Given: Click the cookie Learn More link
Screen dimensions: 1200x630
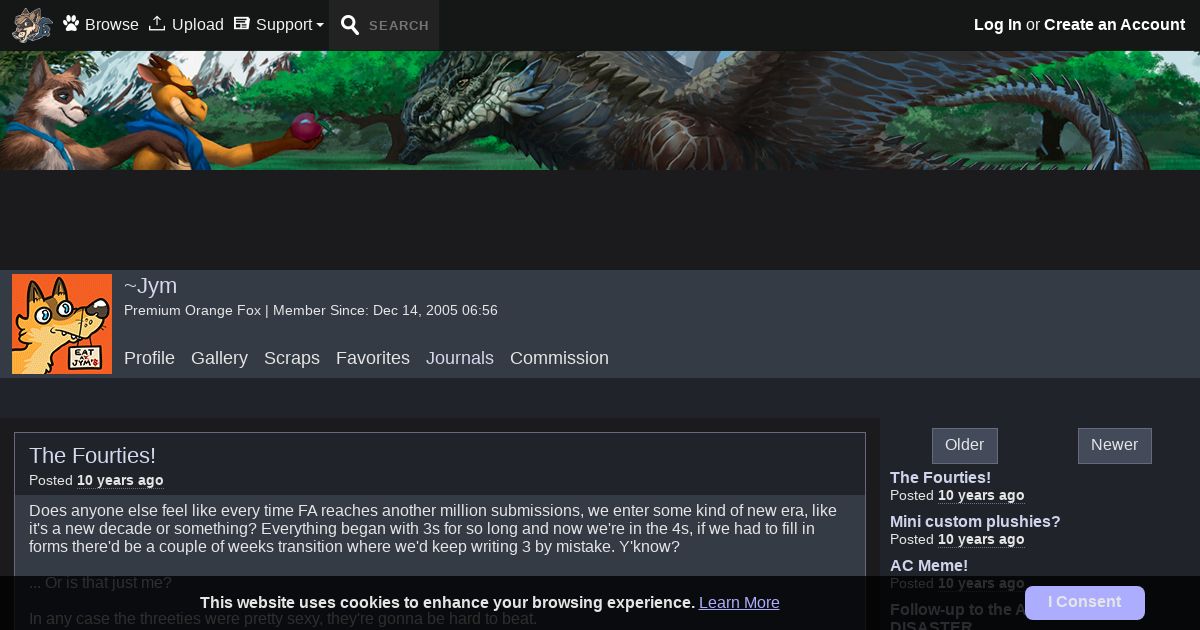Looking at the screenshot, I should [x=739, y=603].
